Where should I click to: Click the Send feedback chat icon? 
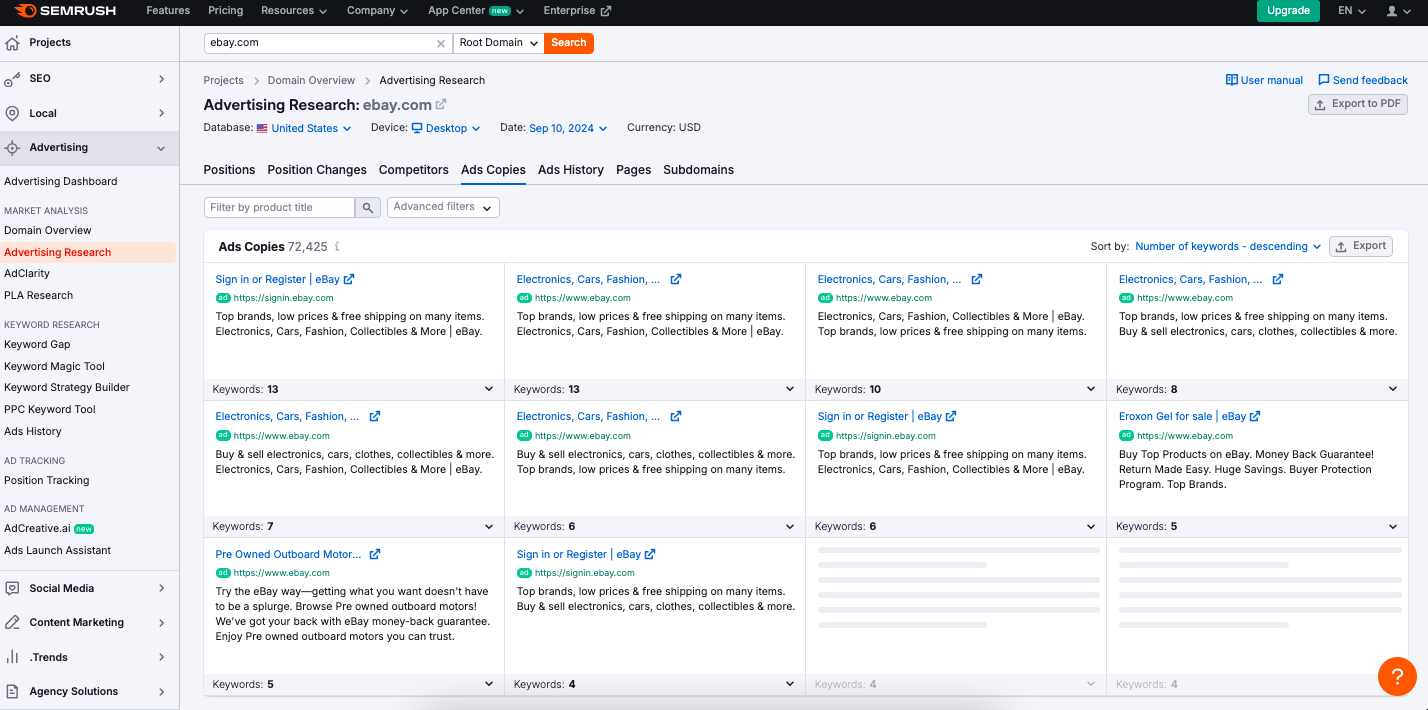pyautogui.click(x=1324, y=80)
